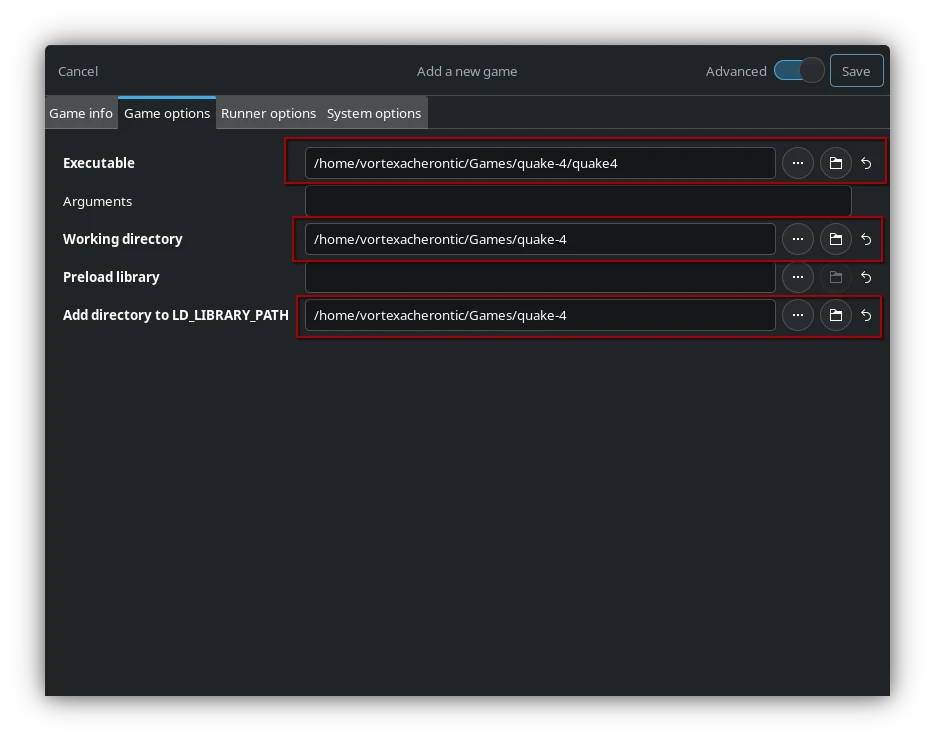This screenshot has height=741, width=935.
Task: Click inside the Arguments input field
Action: click(578, 200)
